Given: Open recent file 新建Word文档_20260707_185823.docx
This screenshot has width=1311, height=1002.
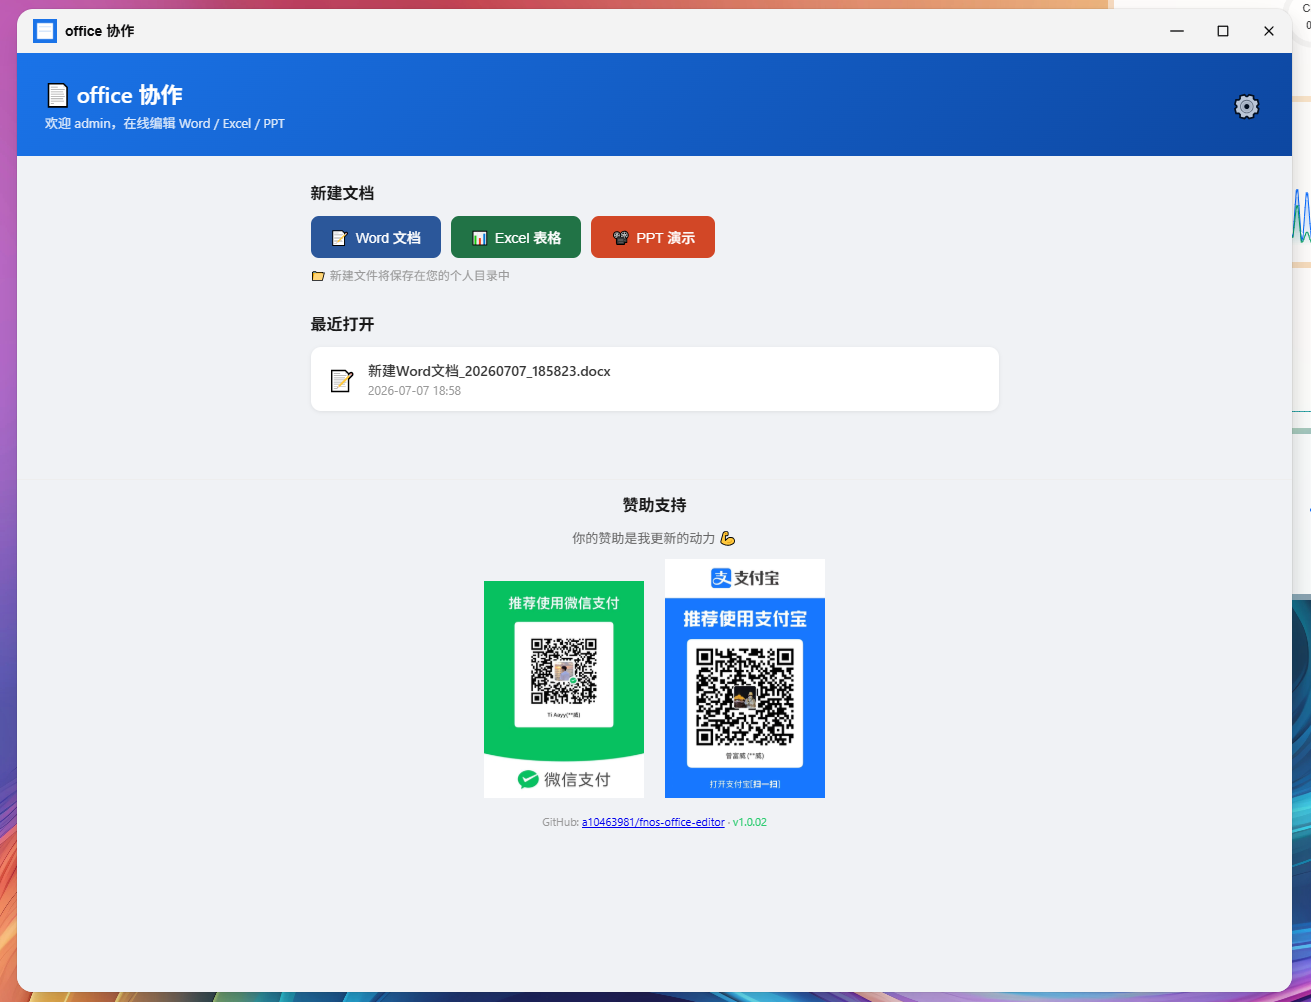Looking at the screenshot, I should pyautogui.click(x=655, y=379).
